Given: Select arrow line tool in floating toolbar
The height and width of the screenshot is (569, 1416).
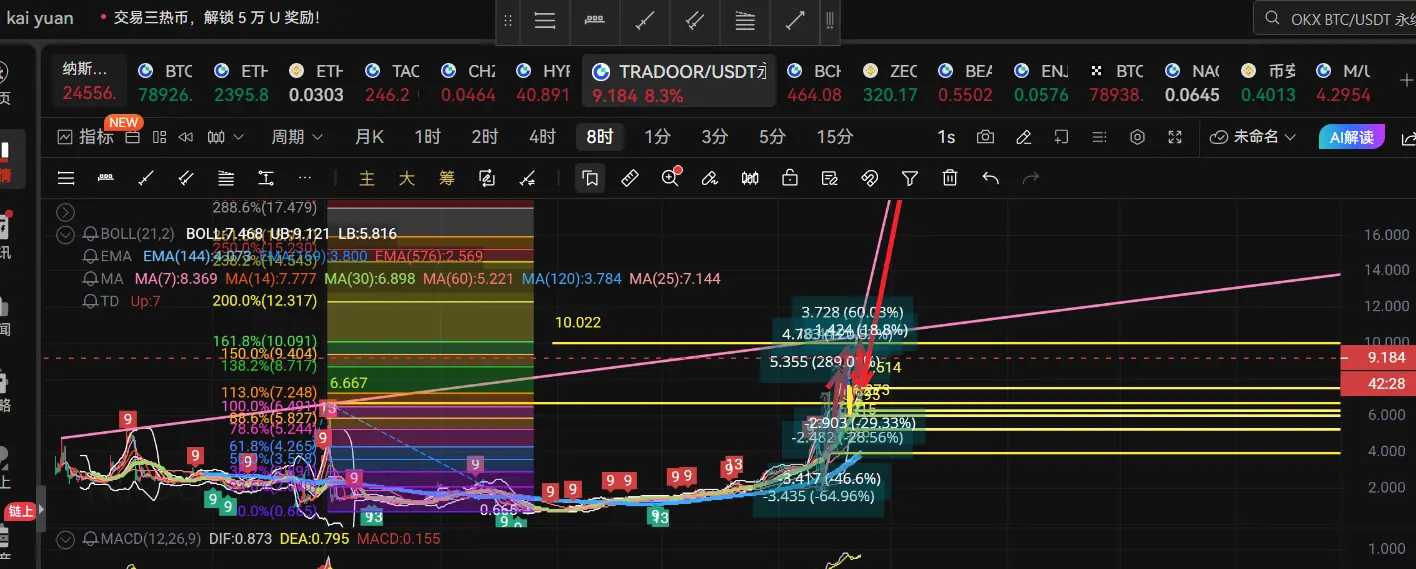Looking at the screenshot, I should pyautogui.click(x=795, y=20).
